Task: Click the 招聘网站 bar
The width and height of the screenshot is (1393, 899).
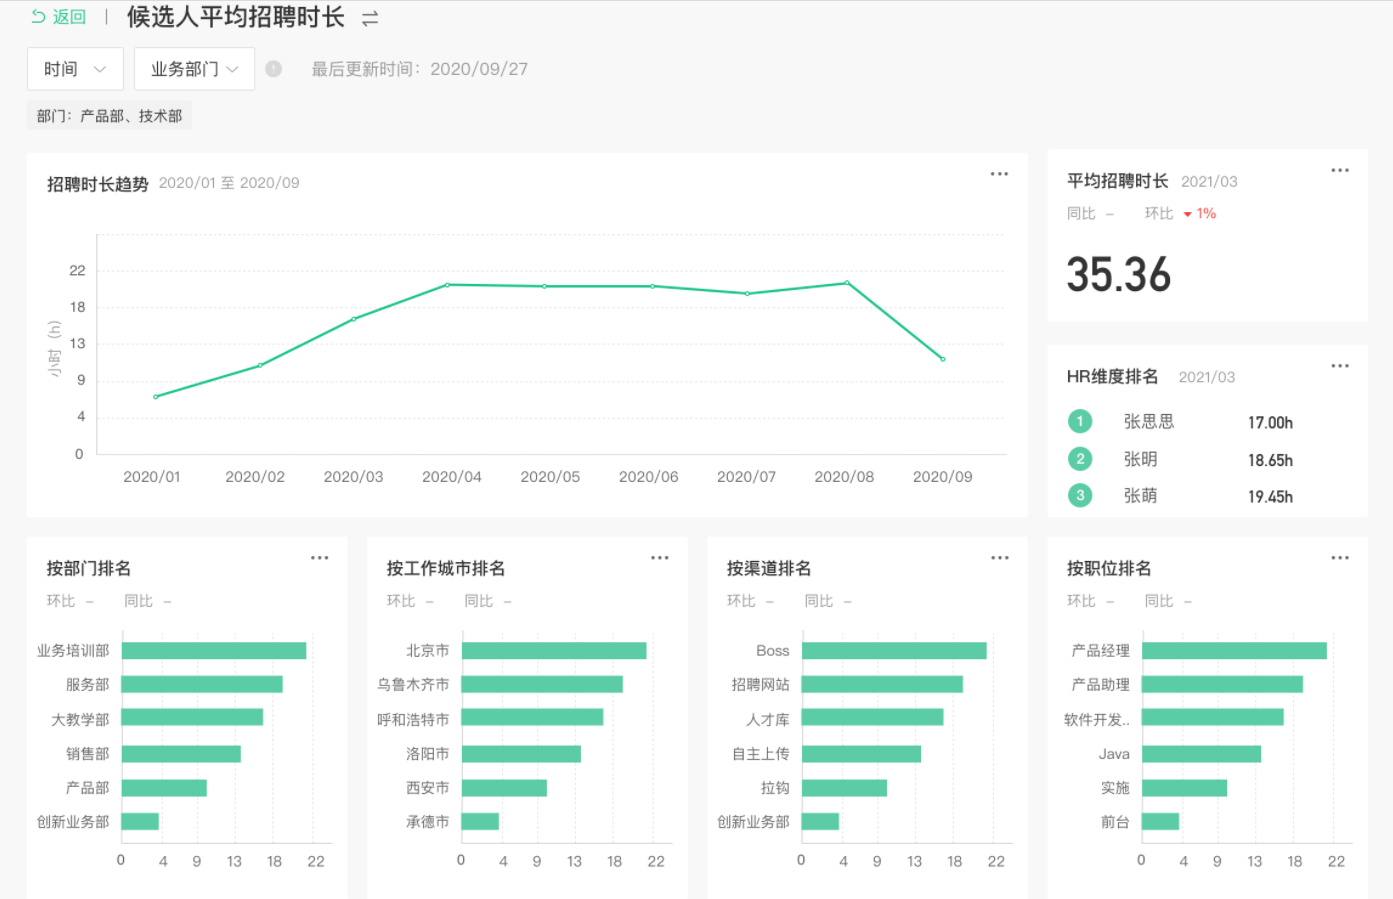Action: click(882, 685)
